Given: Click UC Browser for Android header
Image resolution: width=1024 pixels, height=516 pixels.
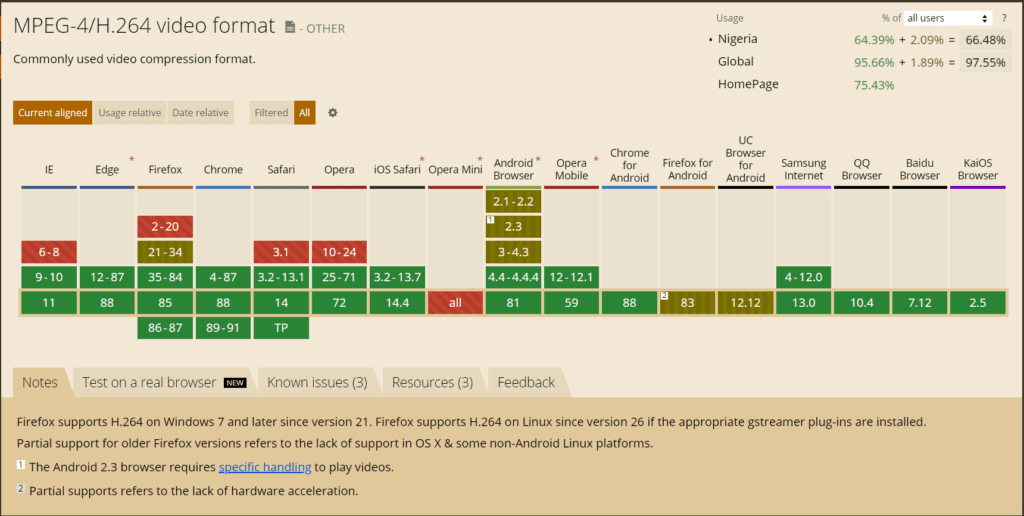Looking at the screenshot, I should [746, 159].
